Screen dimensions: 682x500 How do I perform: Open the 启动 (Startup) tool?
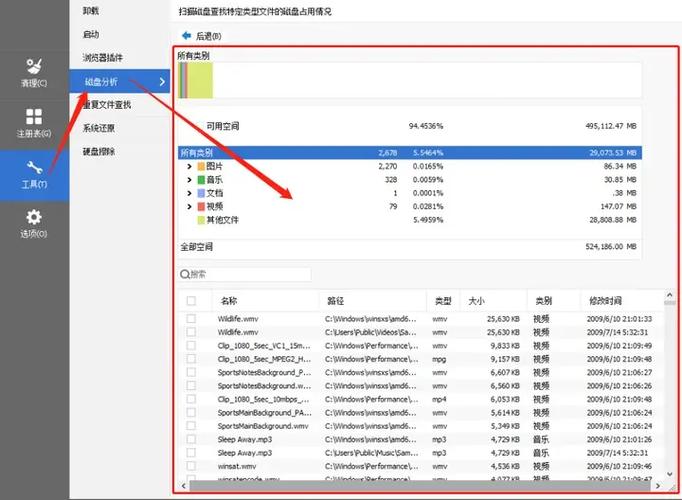[x=91, y=34]
